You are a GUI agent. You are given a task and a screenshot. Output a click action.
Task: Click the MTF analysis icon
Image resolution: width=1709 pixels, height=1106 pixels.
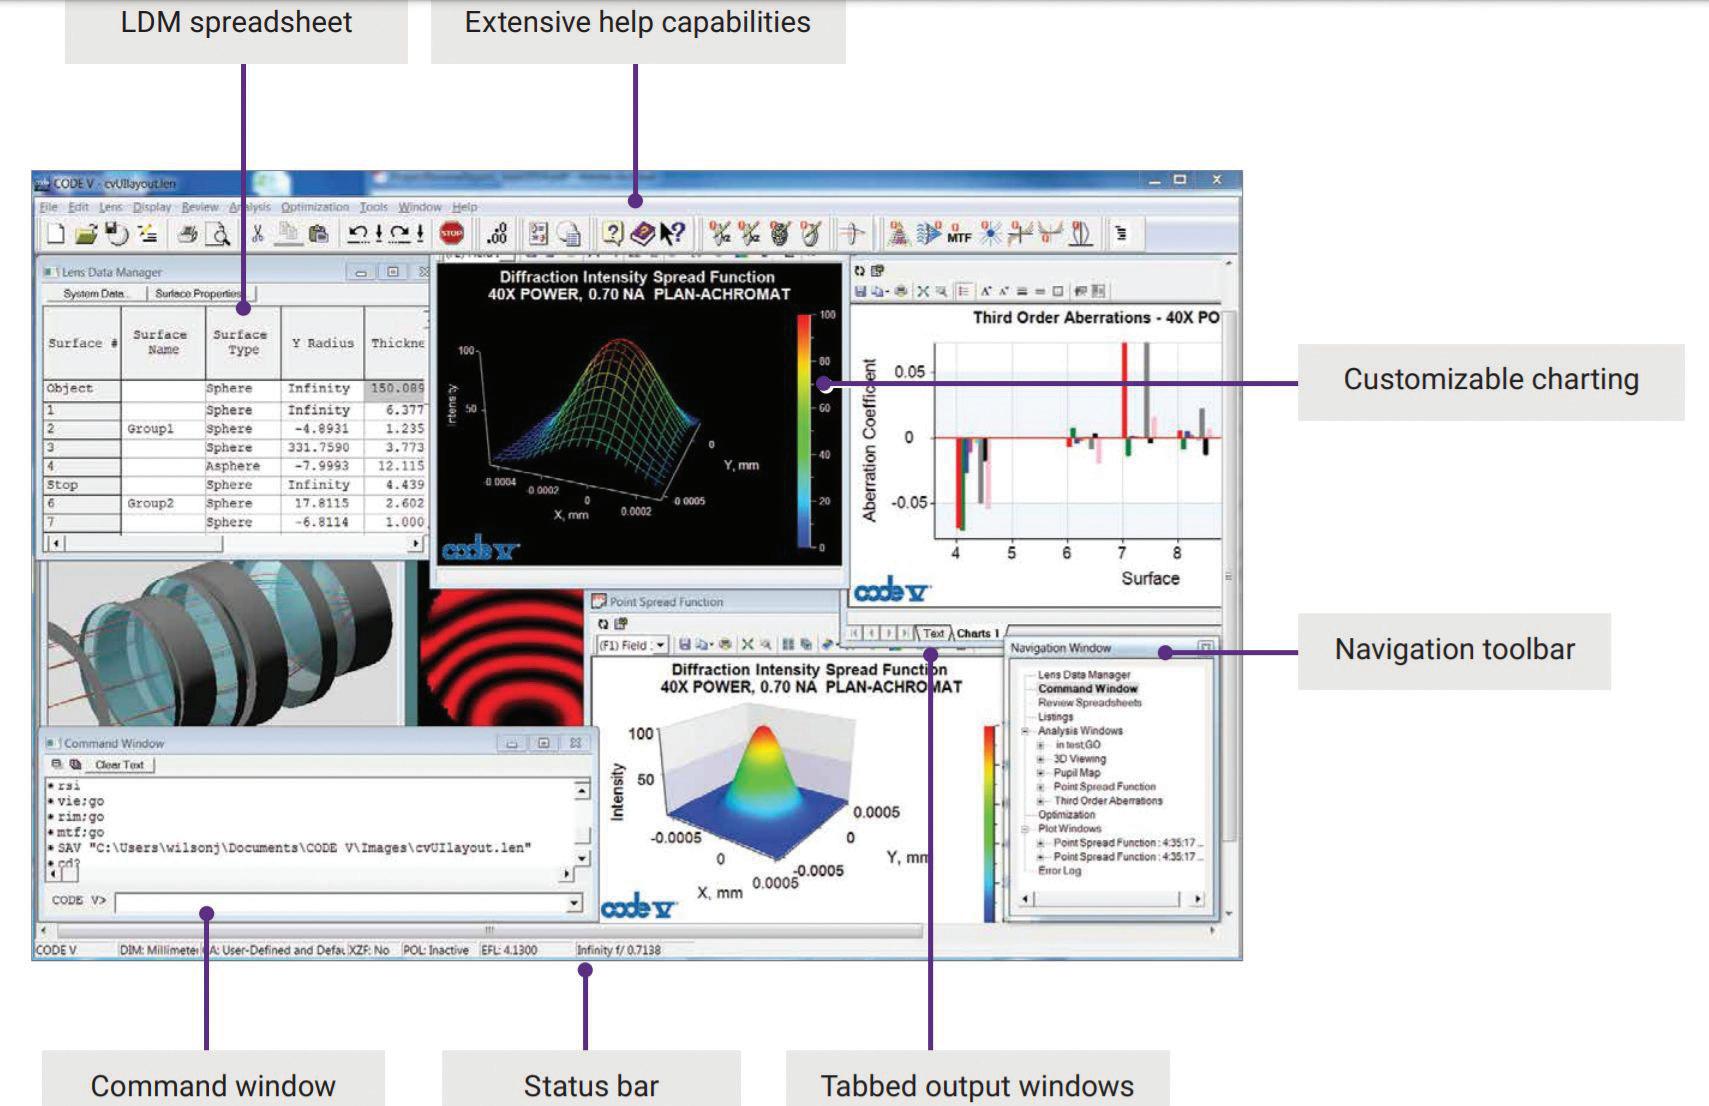(959, 235)
